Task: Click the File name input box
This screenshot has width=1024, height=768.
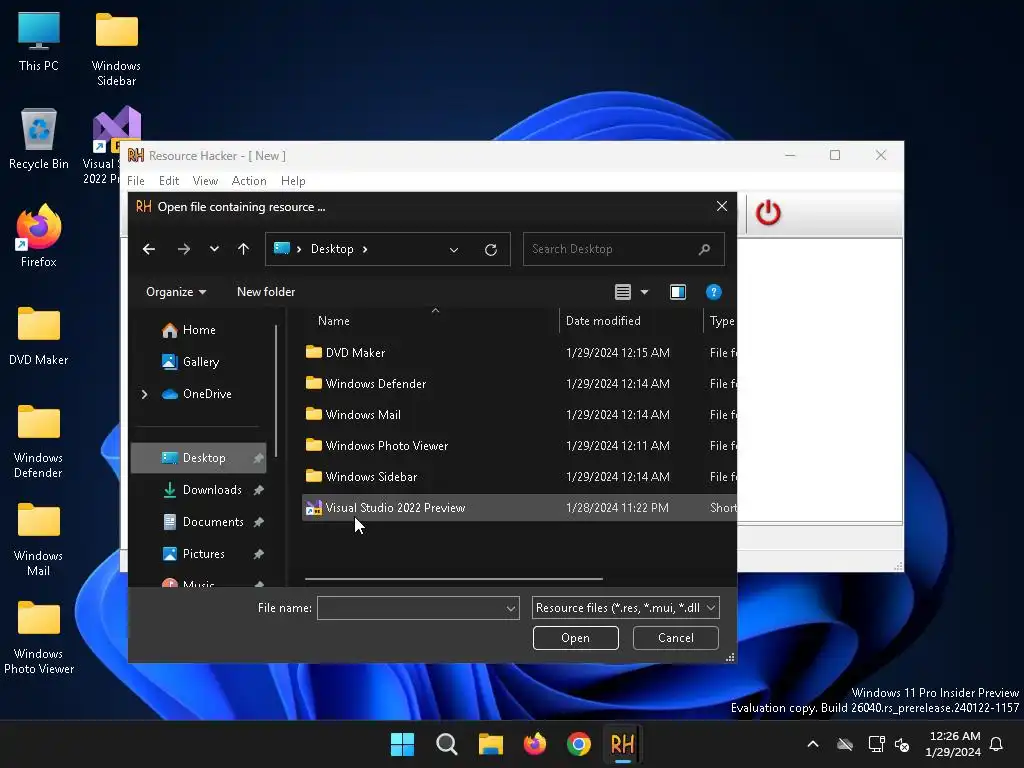Action: [x=411, y=608]
